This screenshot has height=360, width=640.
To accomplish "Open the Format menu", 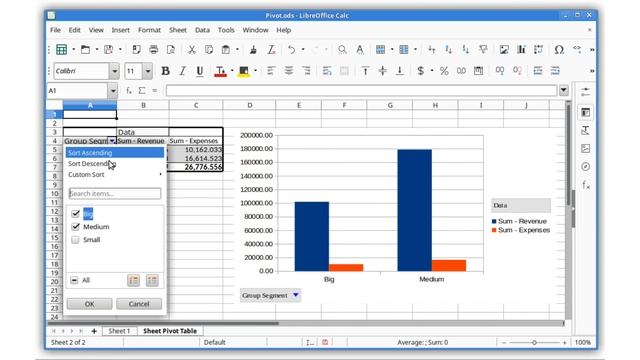I will 149,30.
